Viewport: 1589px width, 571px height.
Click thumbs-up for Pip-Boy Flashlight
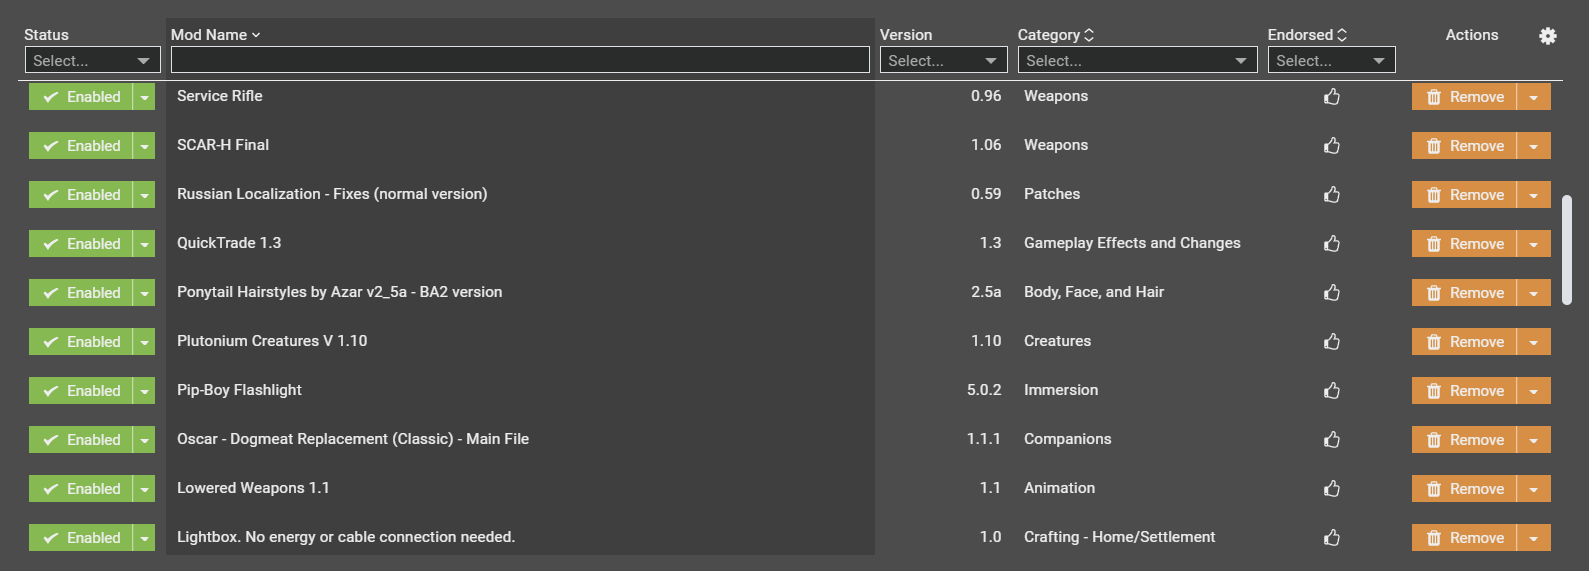pyautogui.click(x=1331, y=391)
